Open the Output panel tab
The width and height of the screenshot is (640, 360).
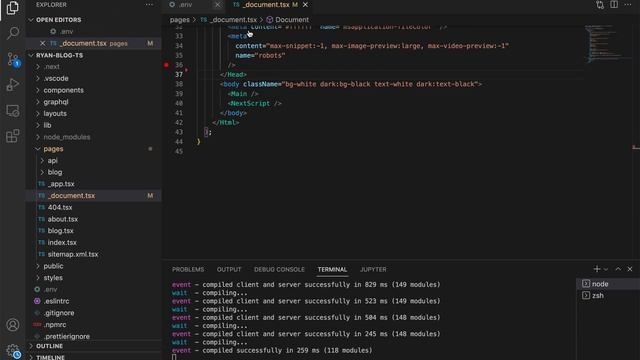229,269
